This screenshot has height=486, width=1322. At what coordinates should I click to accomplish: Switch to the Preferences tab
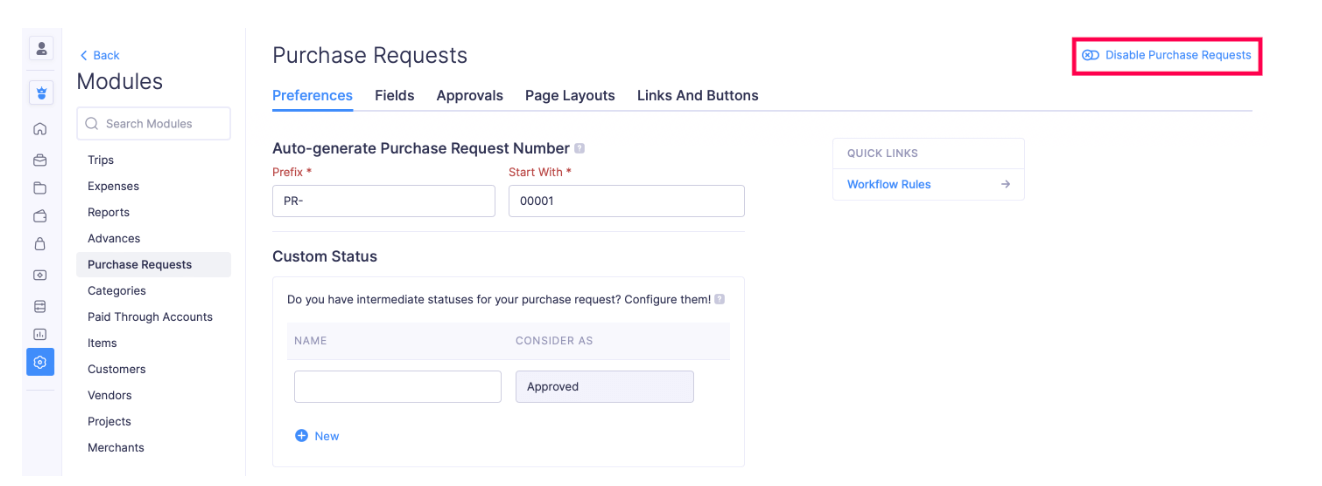click(x=312, y=96)
